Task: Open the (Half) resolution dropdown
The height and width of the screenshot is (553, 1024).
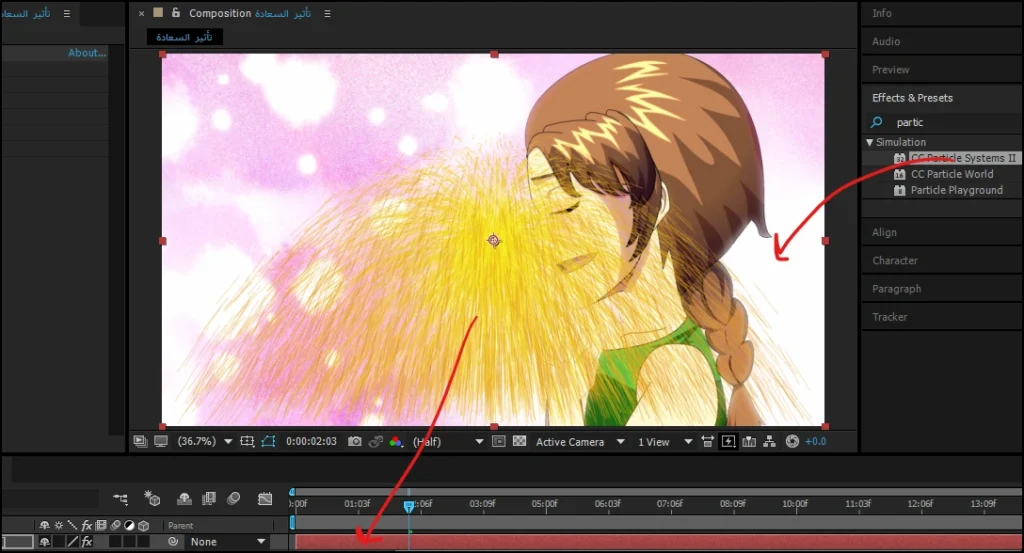Action: click(x=448, y=441)
